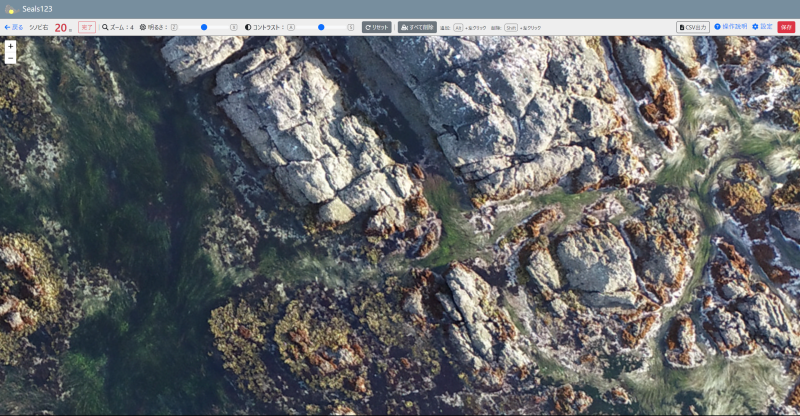Click the brightness increase key box

[x=234, y=28]
